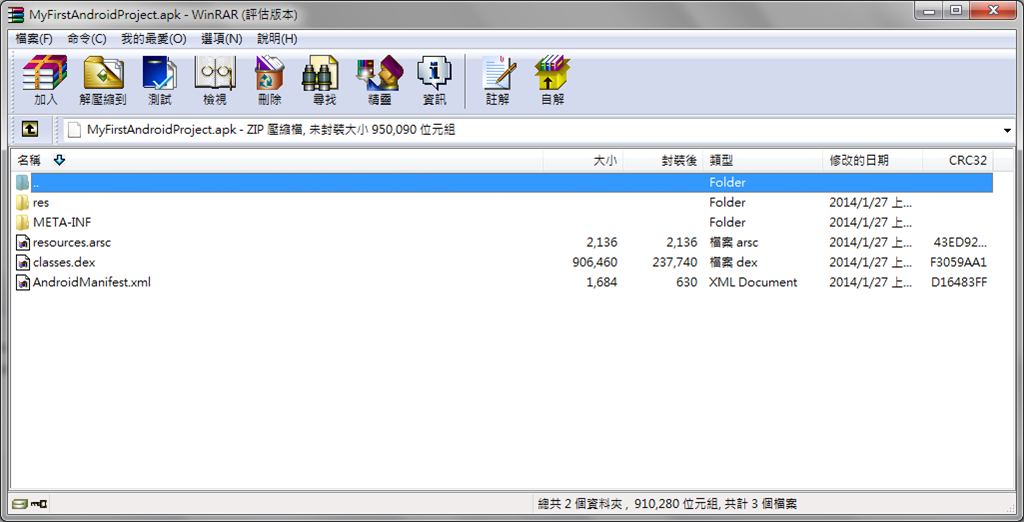Click the 解壓縮到 (Extract To) icon

pos(103,80)
